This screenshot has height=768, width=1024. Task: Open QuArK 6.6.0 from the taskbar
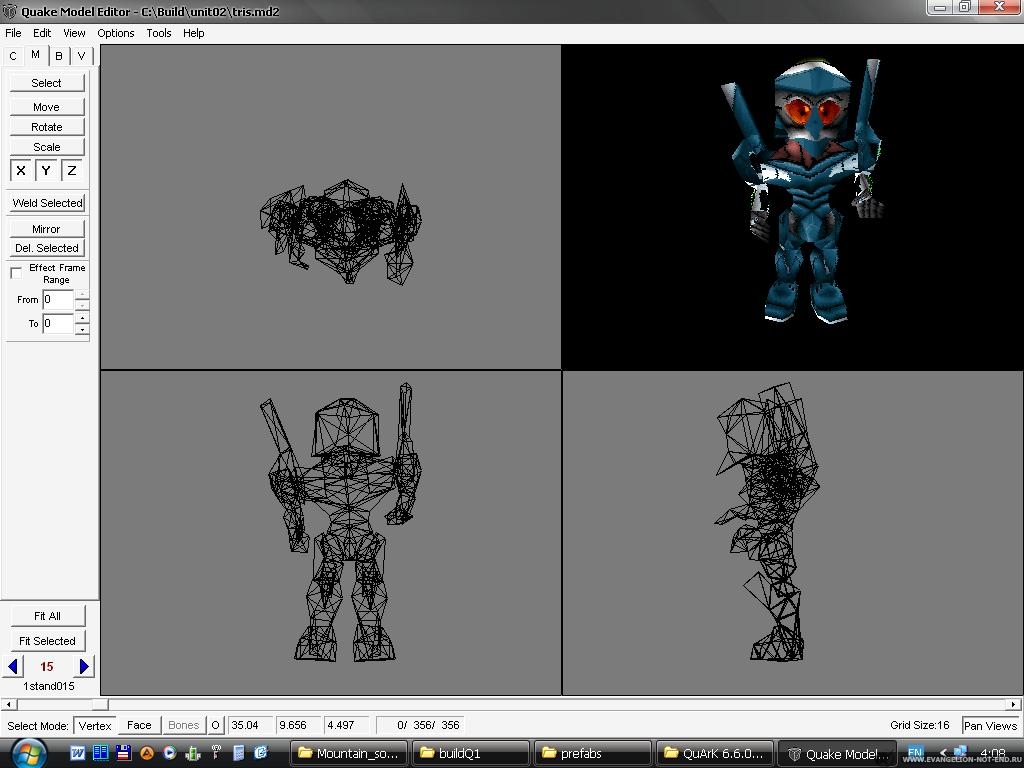(x=714, y=753)
